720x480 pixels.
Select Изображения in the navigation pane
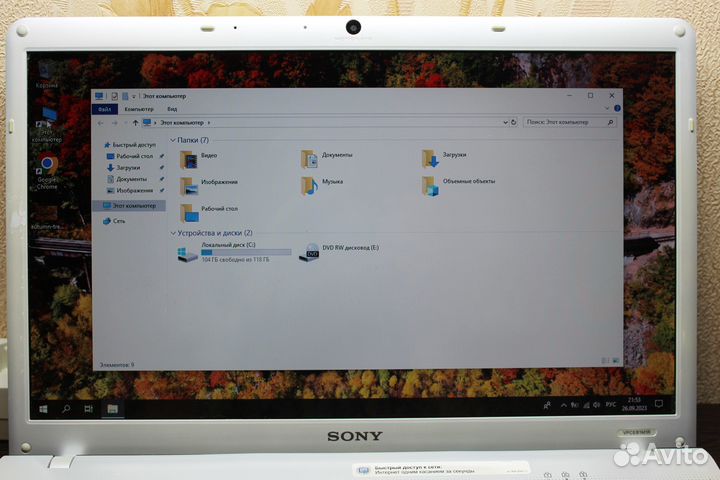click(x=130, y=190)
